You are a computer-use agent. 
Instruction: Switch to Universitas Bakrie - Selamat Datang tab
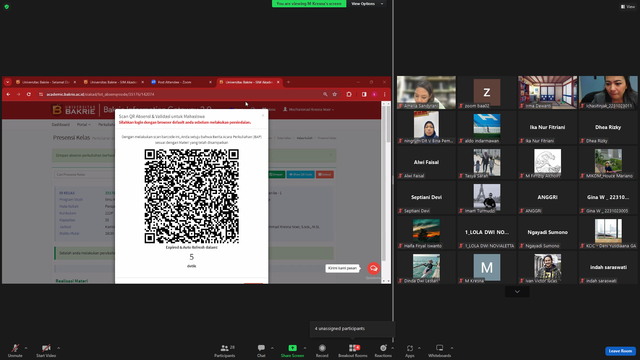46,82
